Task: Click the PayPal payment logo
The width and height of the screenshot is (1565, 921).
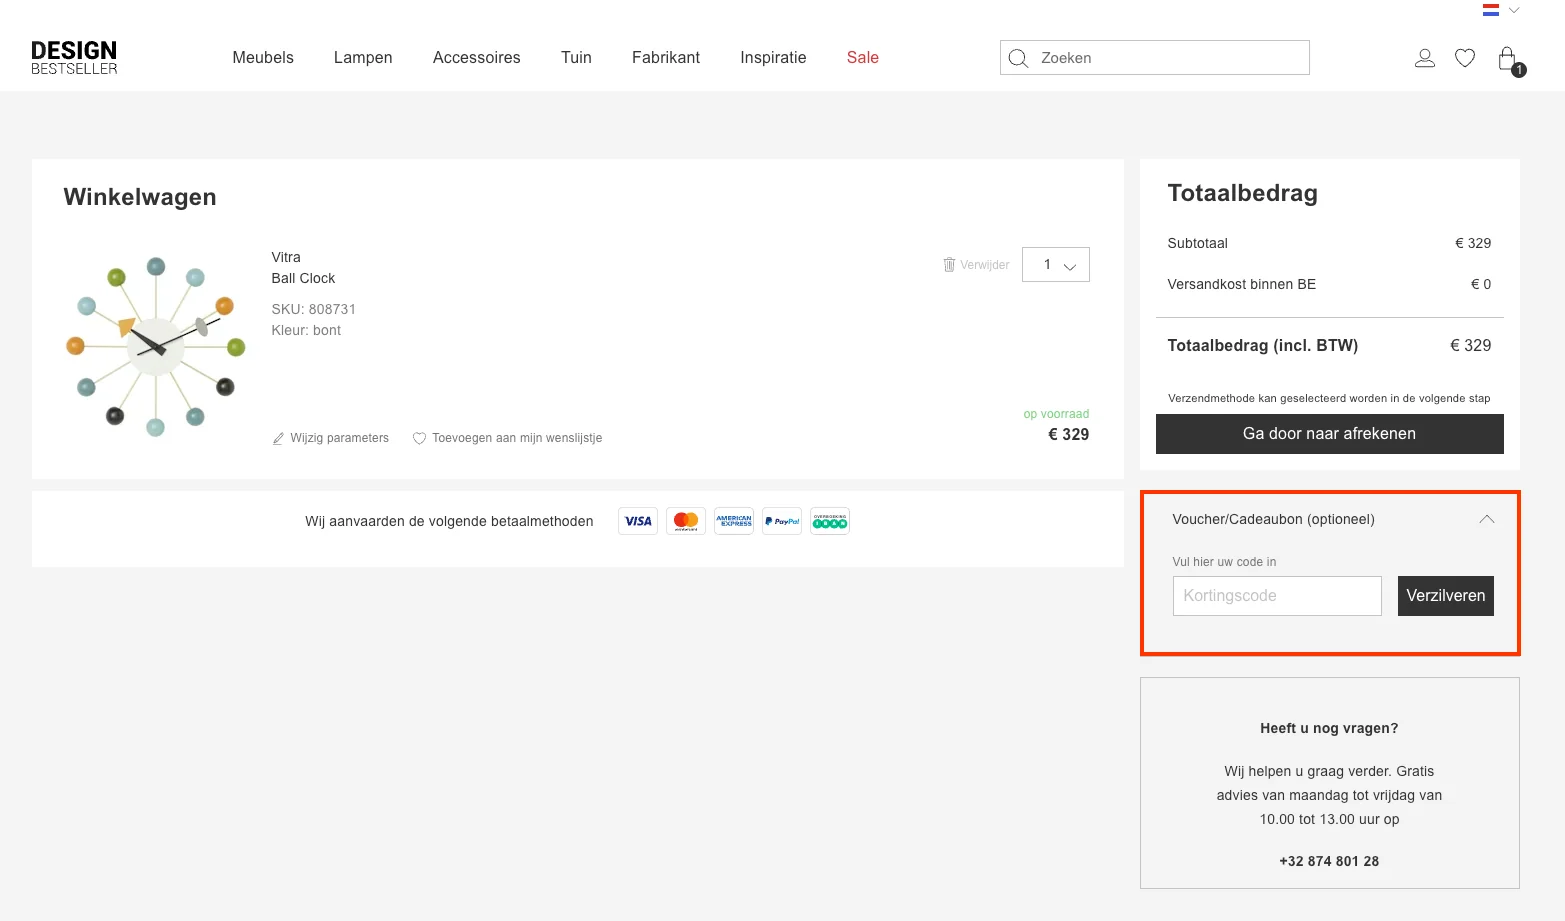Action: click(782, 521)
